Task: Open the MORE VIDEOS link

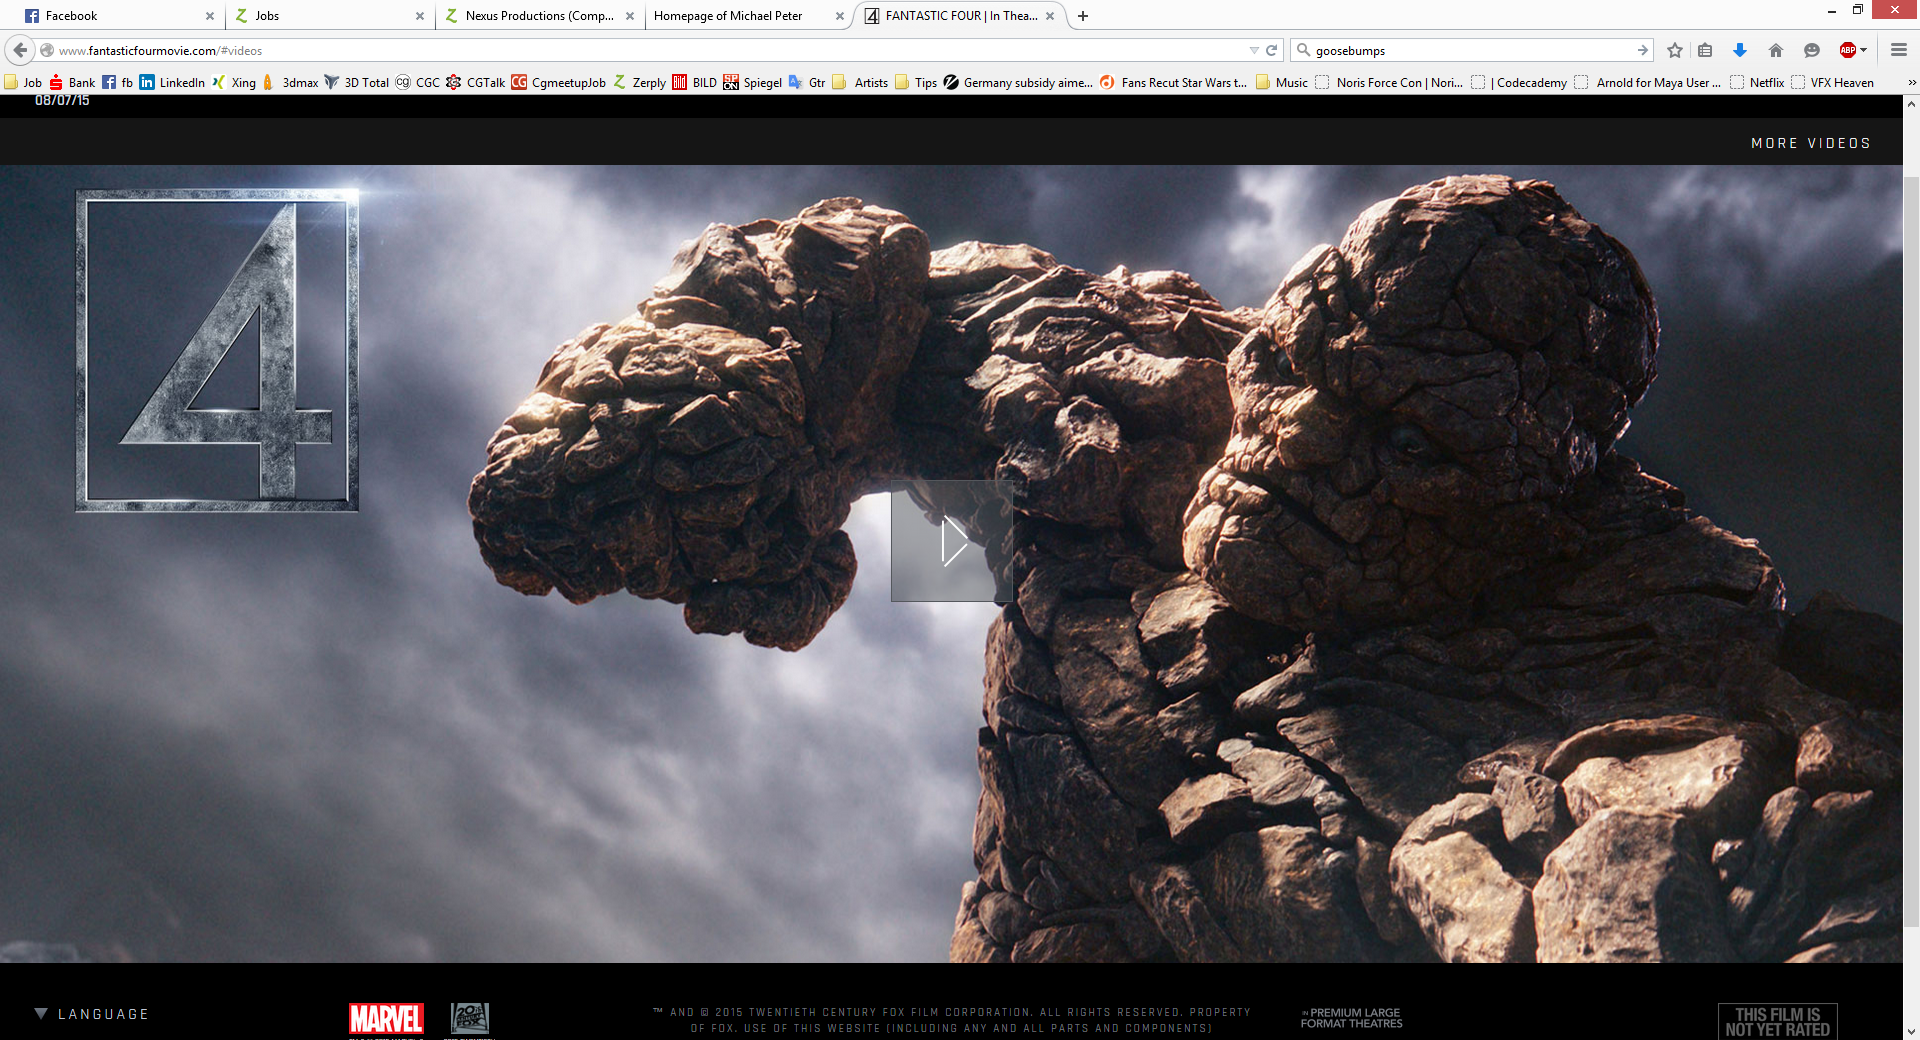Action: [x=1811, y=143]
